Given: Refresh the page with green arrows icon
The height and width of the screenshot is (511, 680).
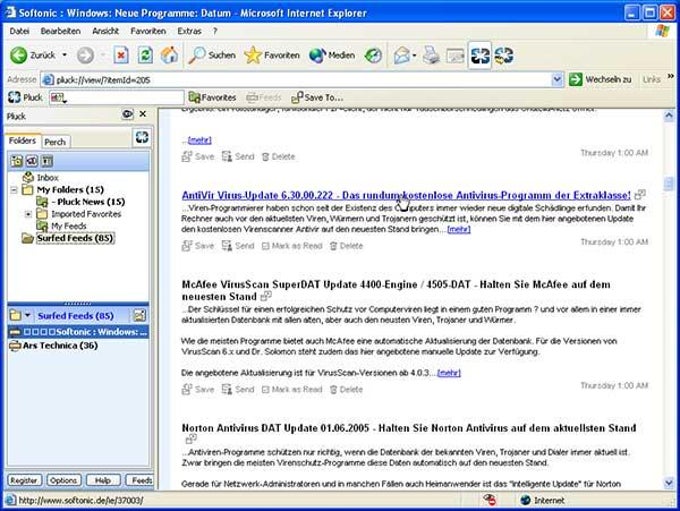Looking at the screenshot, I should pos(145,56).
